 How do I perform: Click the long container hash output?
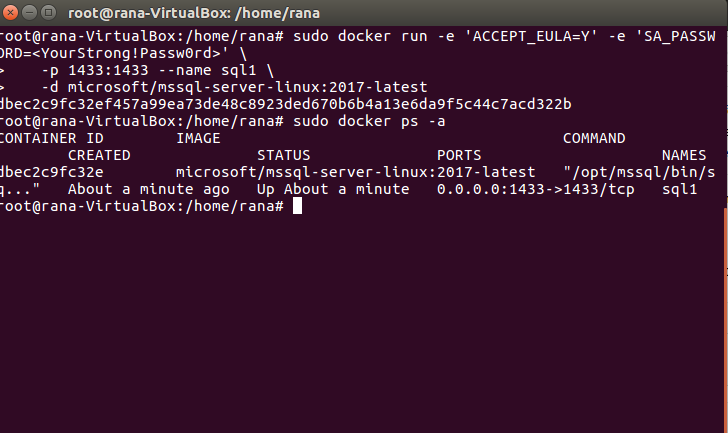click(x=286, y=104)
